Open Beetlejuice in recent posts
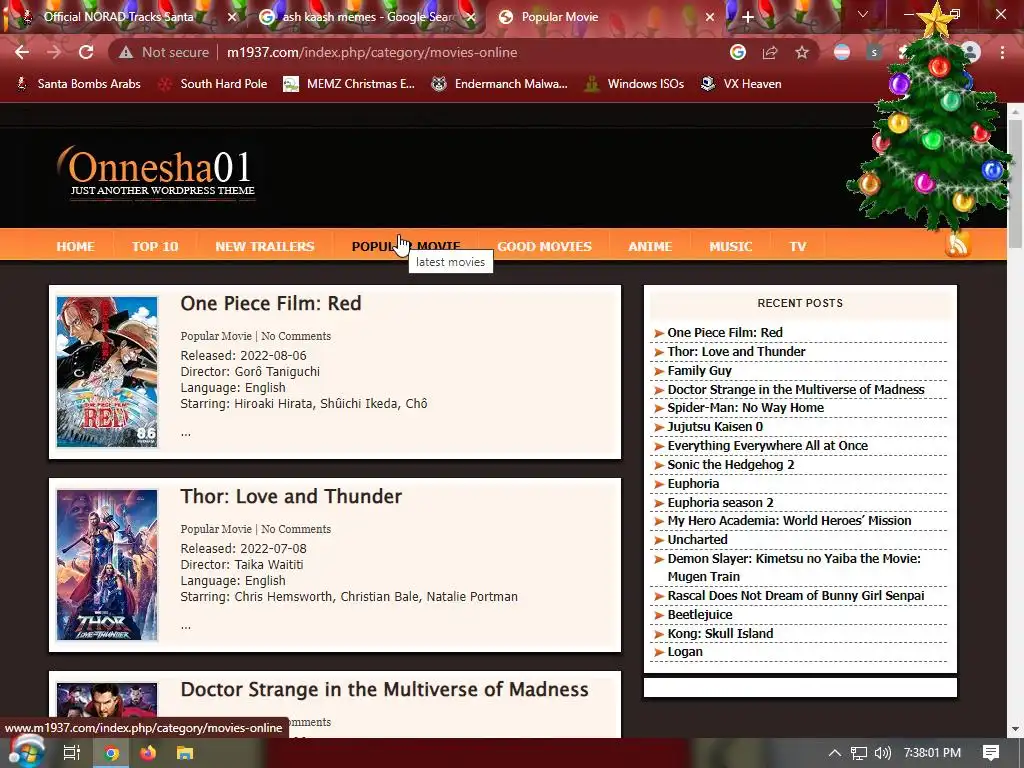The width and height of the screenshot is (1024, 768). (x=699, y=615)
